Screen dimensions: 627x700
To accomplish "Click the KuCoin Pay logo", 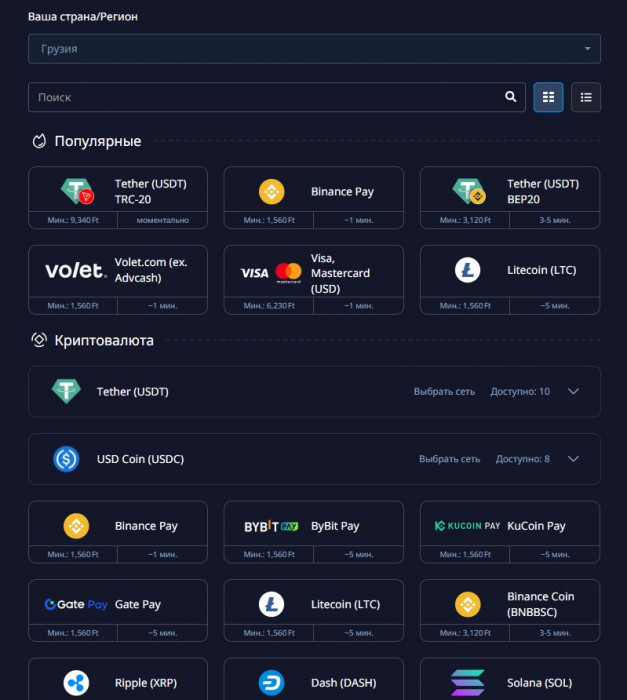I will point(467,526).
